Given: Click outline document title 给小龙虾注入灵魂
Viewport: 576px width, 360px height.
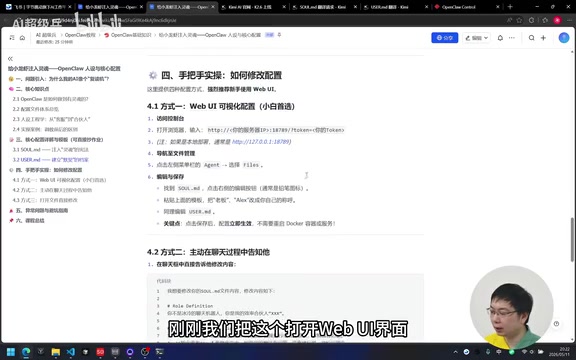Looking at the screenshot, I should [64, 69].
